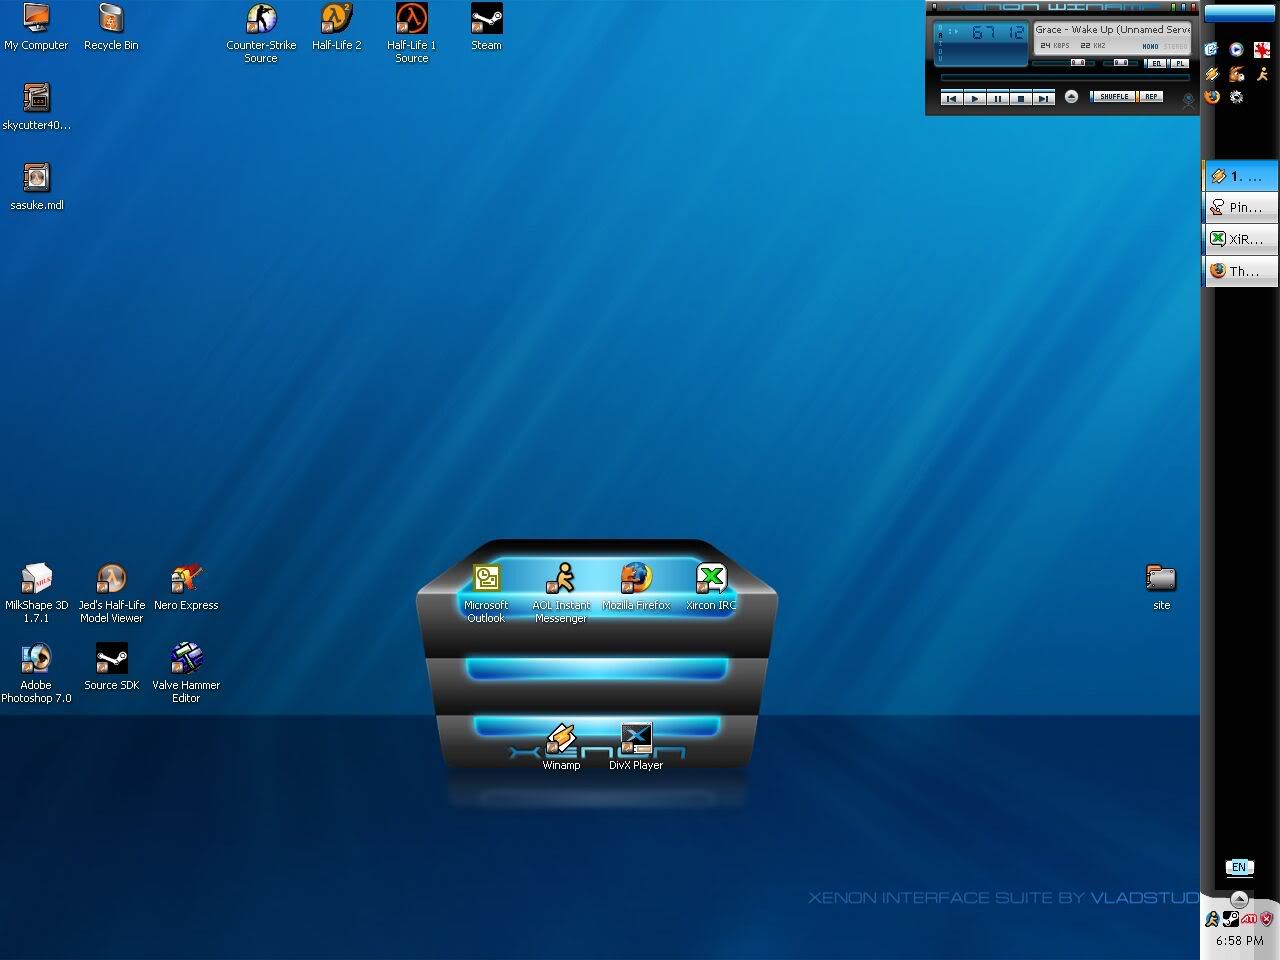Click the Nero Express shortcut

[x=186, y=587]
